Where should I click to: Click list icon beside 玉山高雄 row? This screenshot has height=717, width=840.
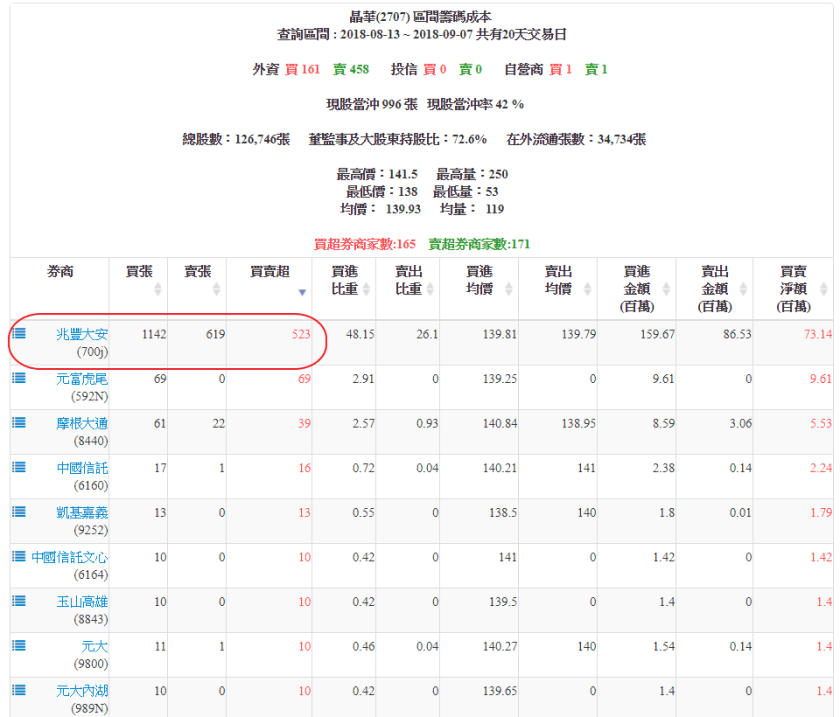pos(19,601)
